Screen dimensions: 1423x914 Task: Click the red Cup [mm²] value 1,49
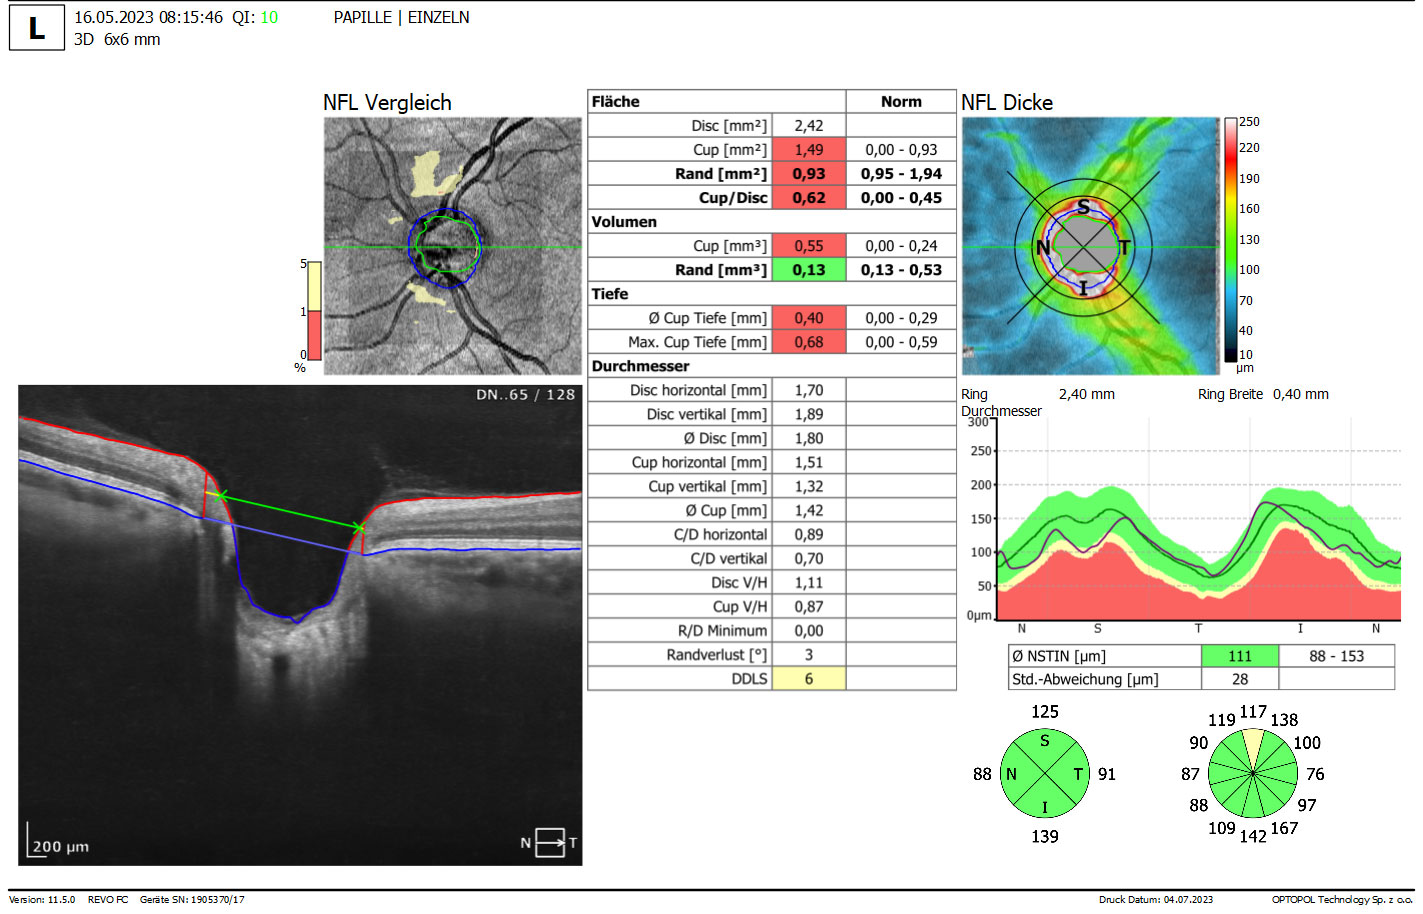point(809,150)
